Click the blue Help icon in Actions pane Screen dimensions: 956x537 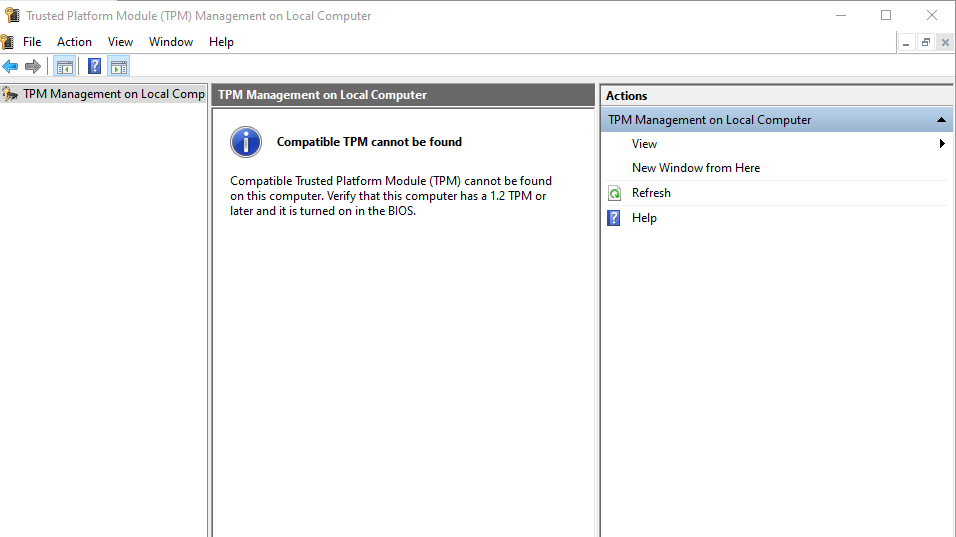[614, 218]
